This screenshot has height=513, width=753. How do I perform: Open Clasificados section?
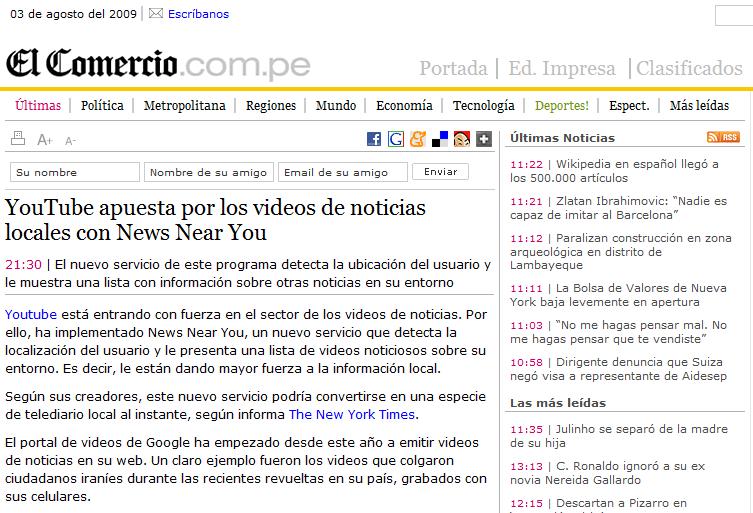[x=690, y=68]
